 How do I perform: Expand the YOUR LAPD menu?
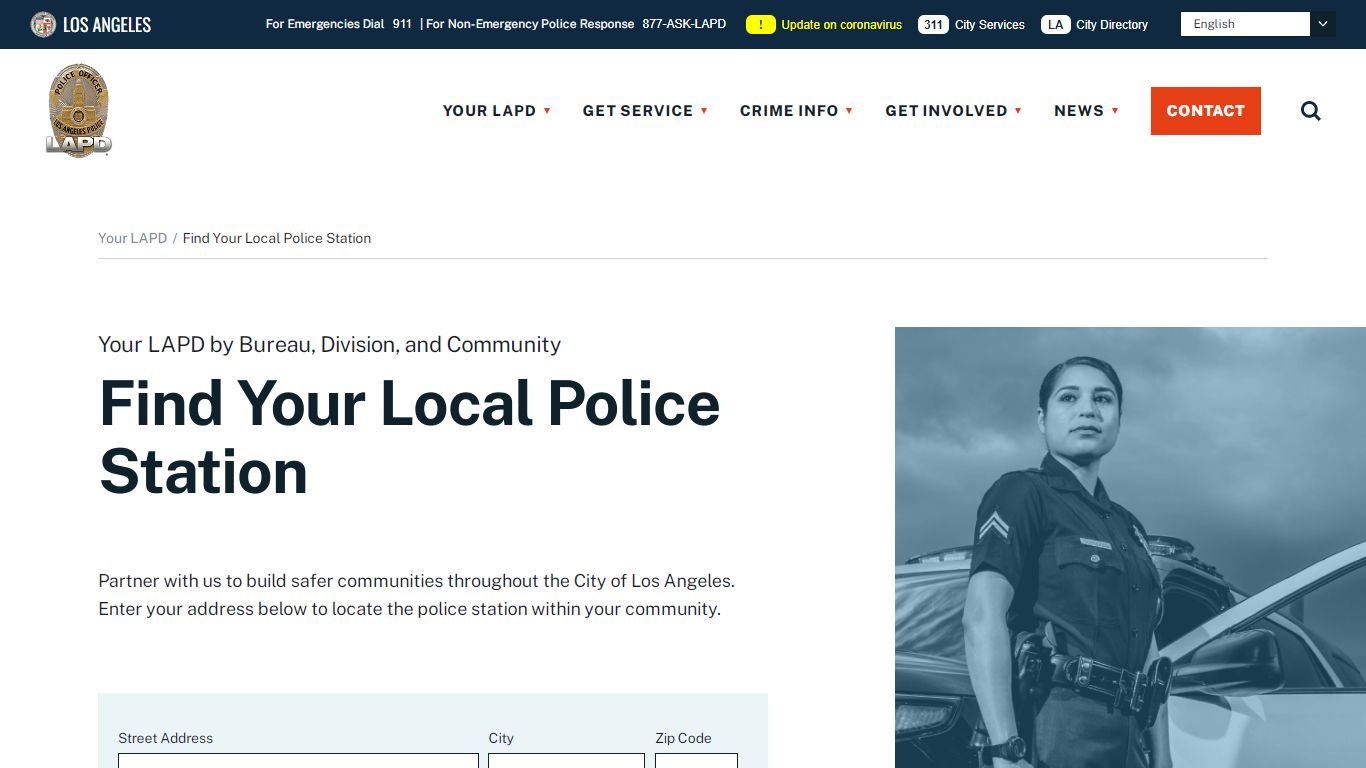pyautogui.click(x=497, y=111)
